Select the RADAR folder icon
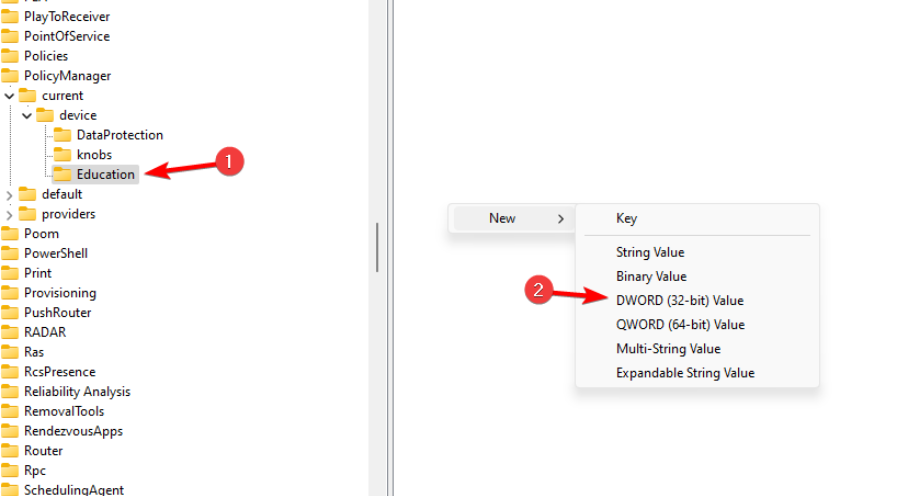The height and width of the screenshot is (496, 897). click(10, 332)
